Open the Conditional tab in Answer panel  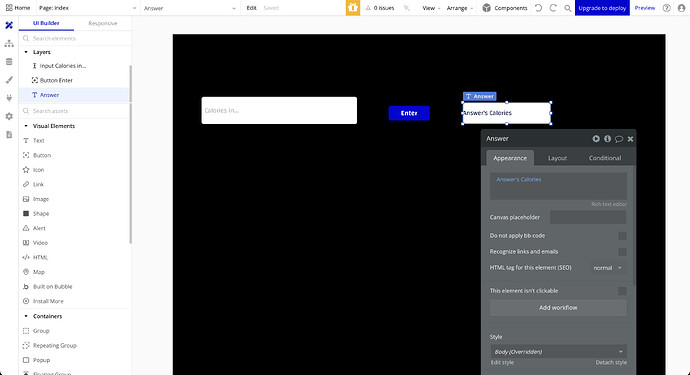click(605, 158)
